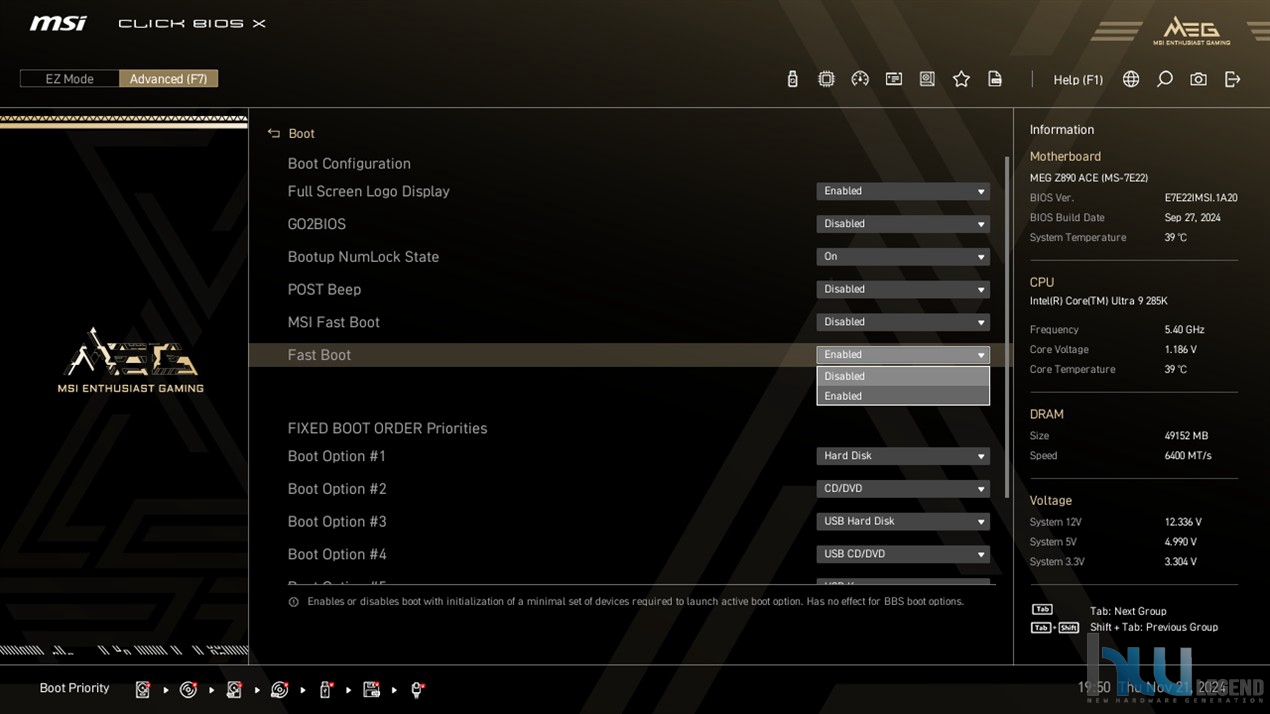
Task: Select the highlighted Fast Boot row label
Action: click(x=319, y=355)
